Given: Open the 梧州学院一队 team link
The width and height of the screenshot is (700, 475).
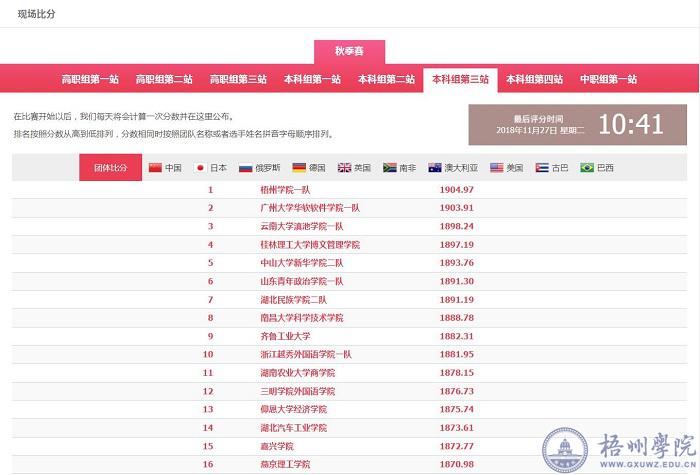Looking at the screenshot, I should (x=286, y=189).
